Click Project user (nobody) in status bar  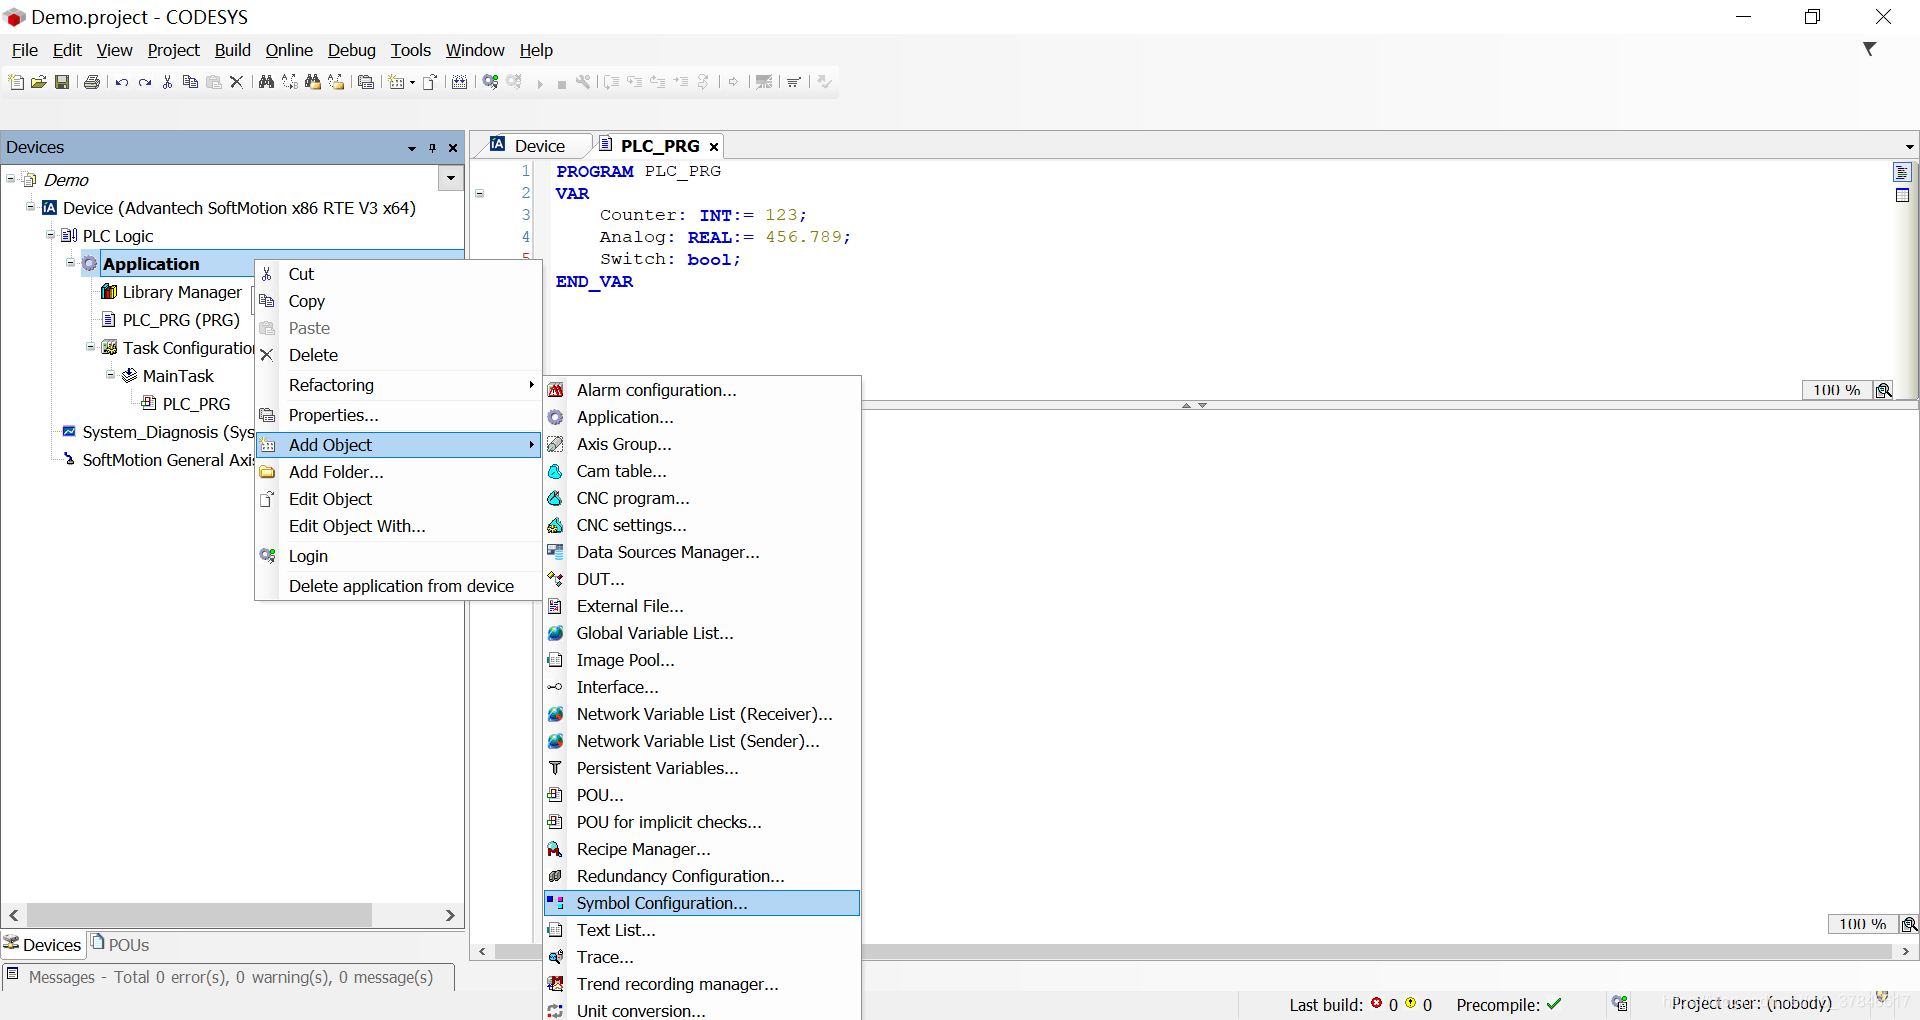(x=1752, y=1004)
